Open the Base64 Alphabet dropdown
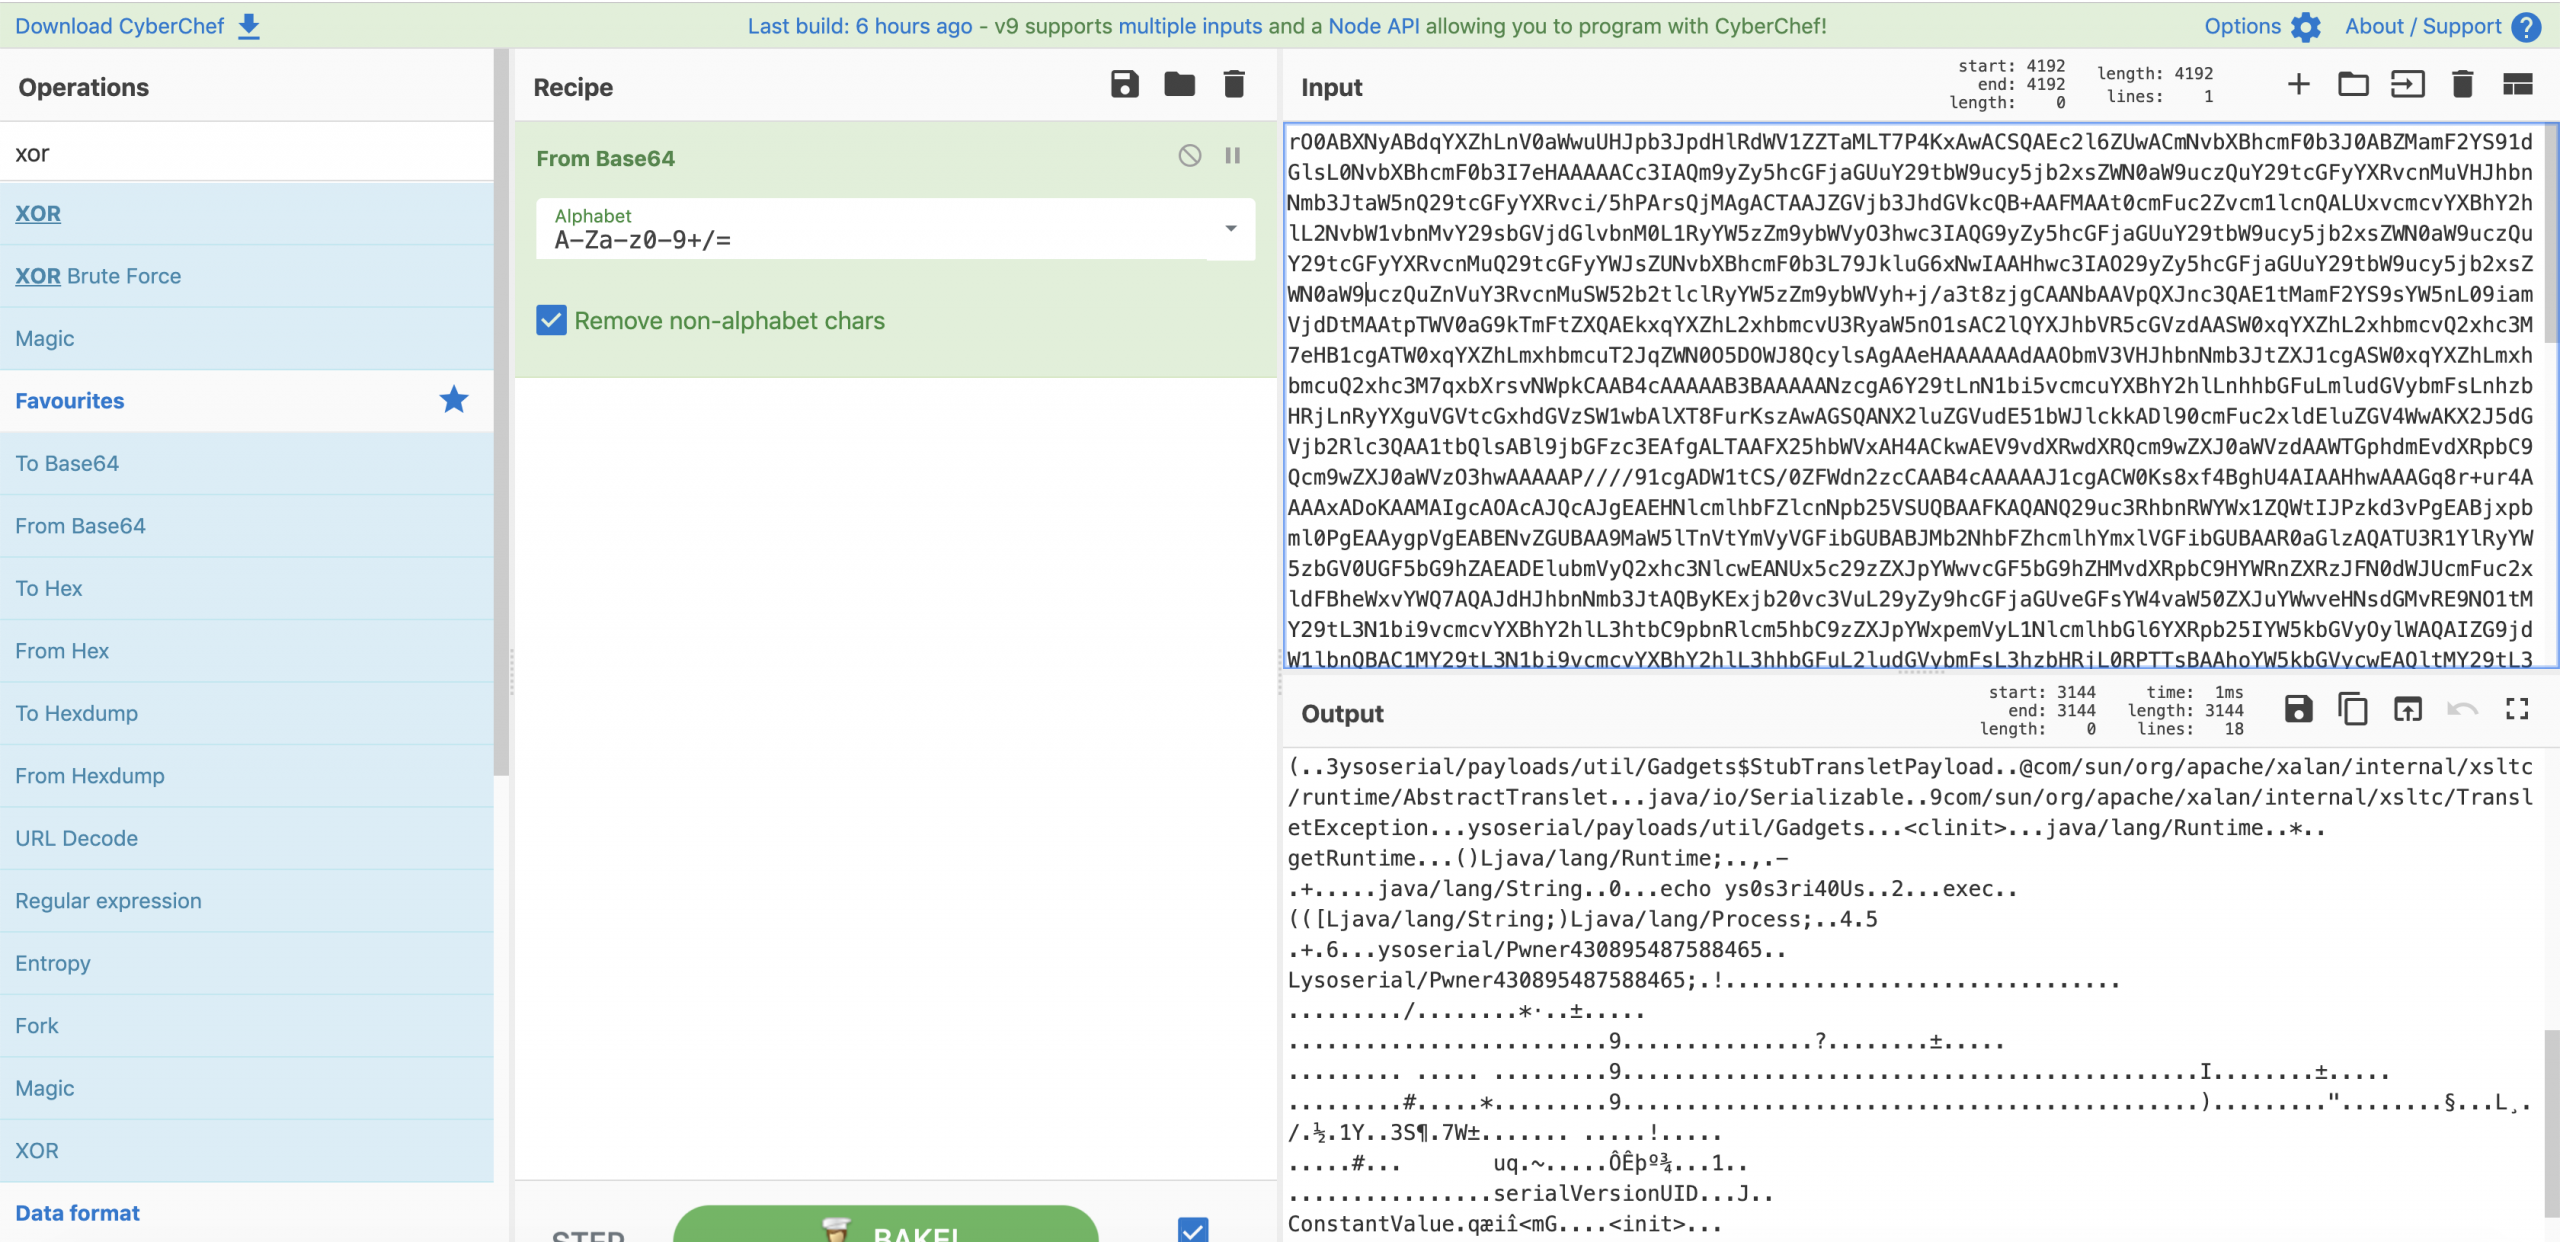The width and height of the screenshot is (2560, 1242). pos(895,229)
